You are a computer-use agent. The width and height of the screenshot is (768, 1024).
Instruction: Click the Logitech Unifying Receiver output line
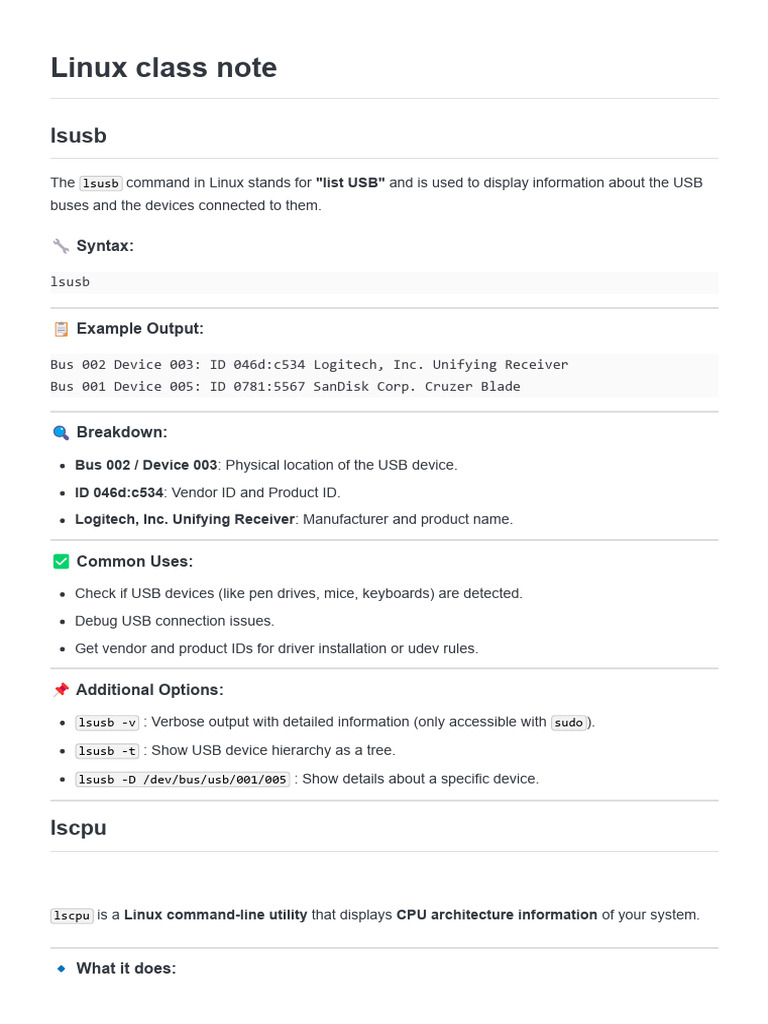coord(309,364)
